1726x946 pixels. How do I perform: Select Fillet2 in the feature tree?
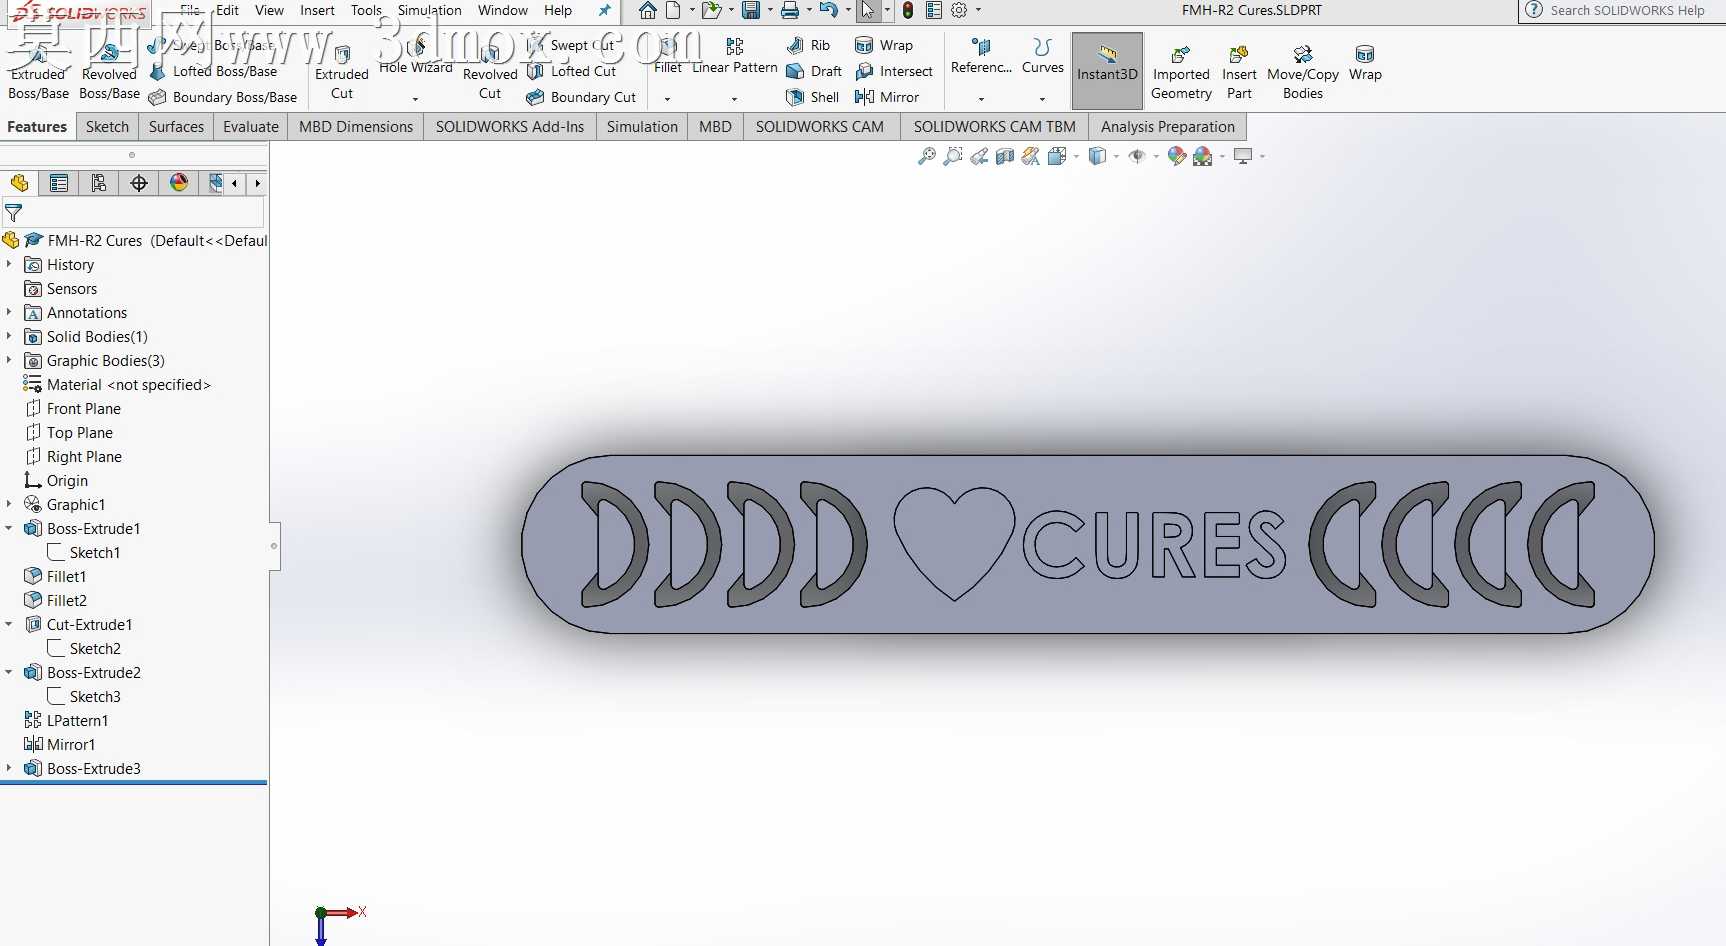click(x=55, y=600)
